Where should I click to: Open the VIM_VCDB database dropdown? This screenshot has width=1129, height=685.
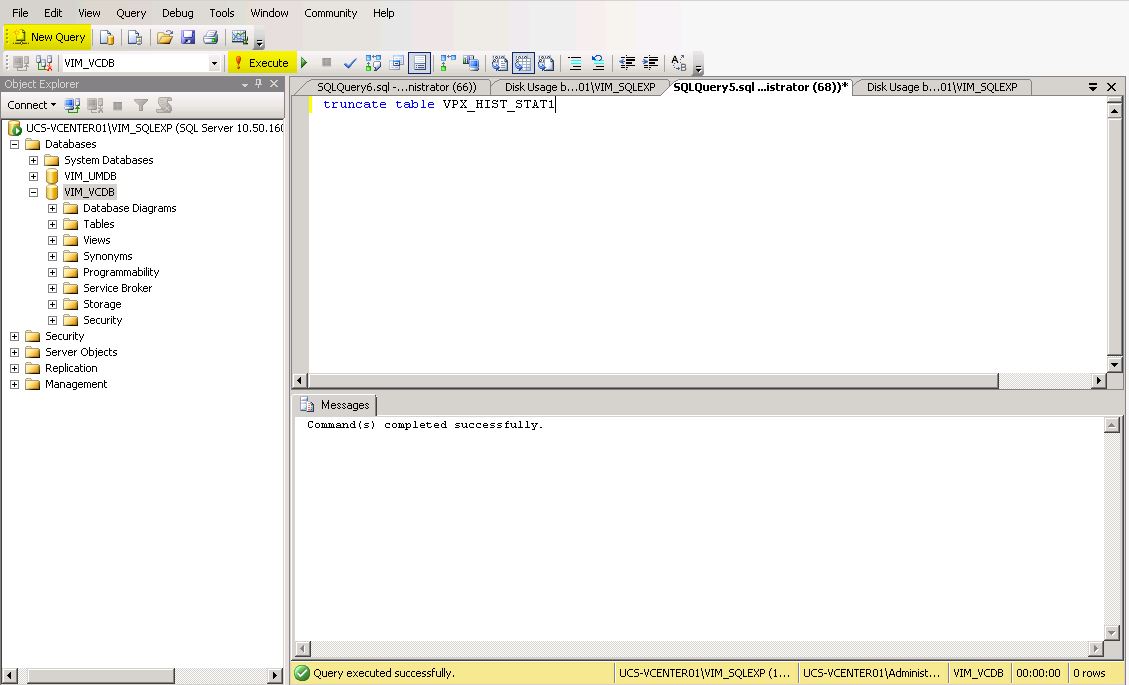214,63
